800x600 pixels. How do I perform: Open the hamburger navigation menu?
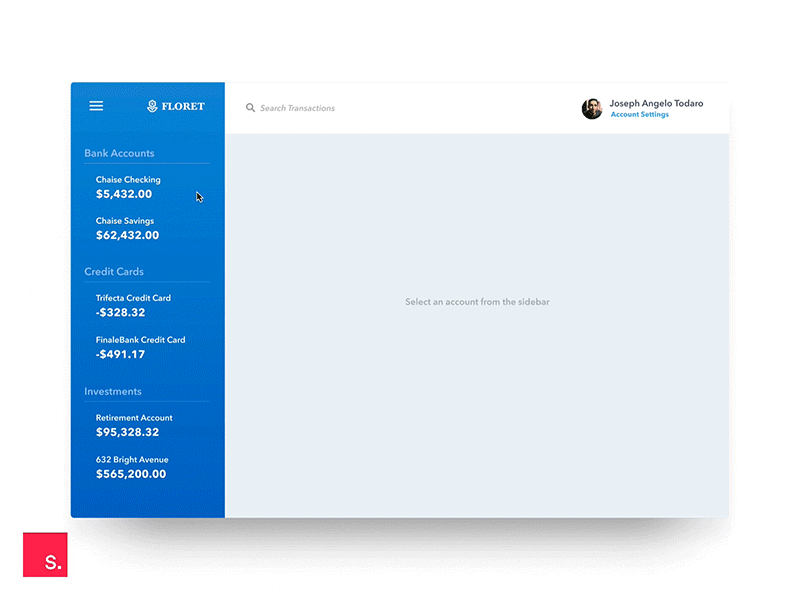tap(96, 105)
